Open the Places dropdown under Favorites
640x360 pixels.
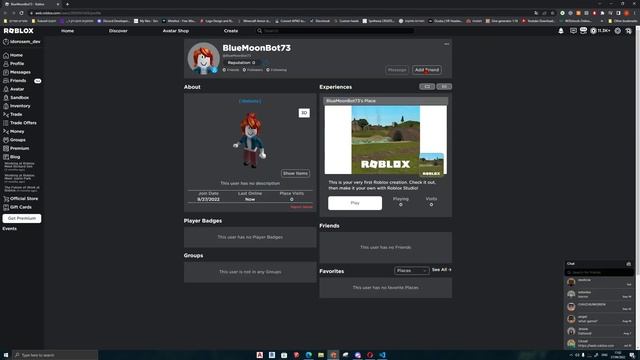pos(411,271)
